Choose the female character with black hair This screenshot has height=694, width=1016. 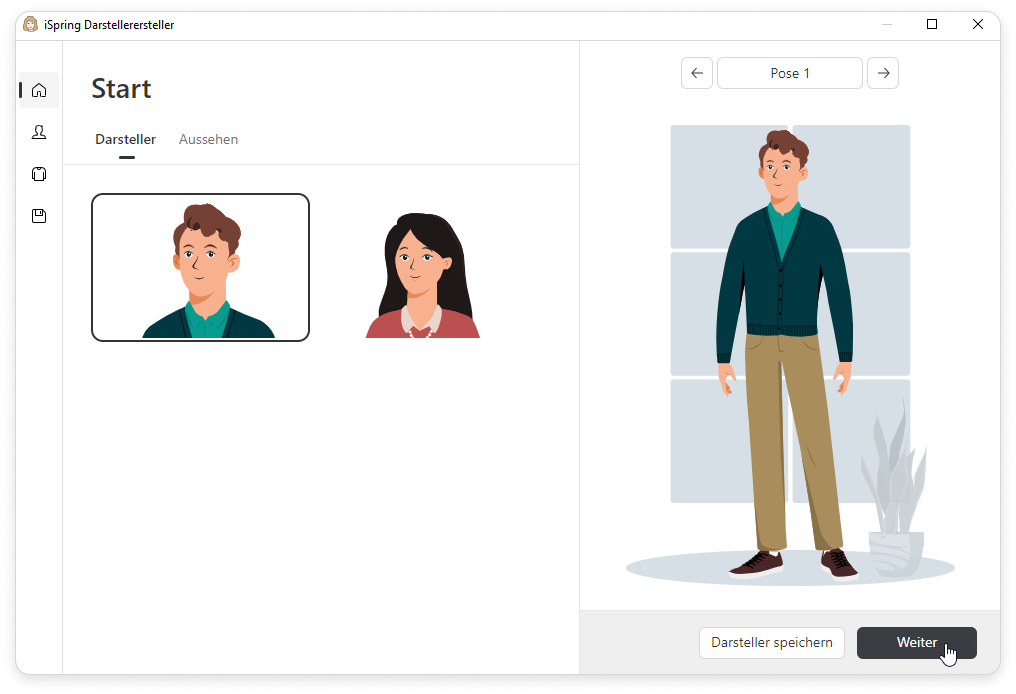tap(422, 275)
